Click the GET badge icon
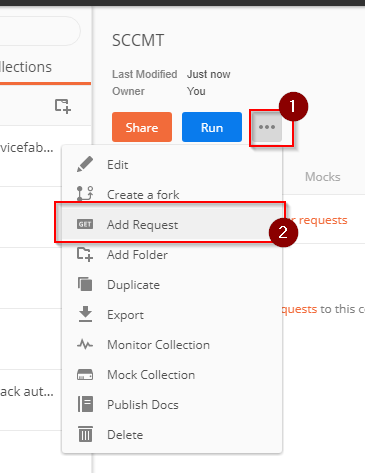The image size is (365, 473). (x=85, y=224)
